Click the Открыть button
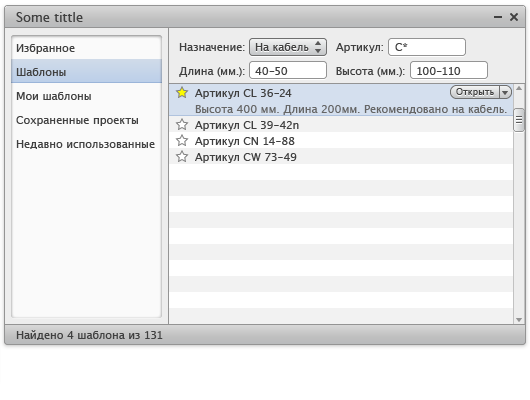530x400 pixels. [475, 92]
